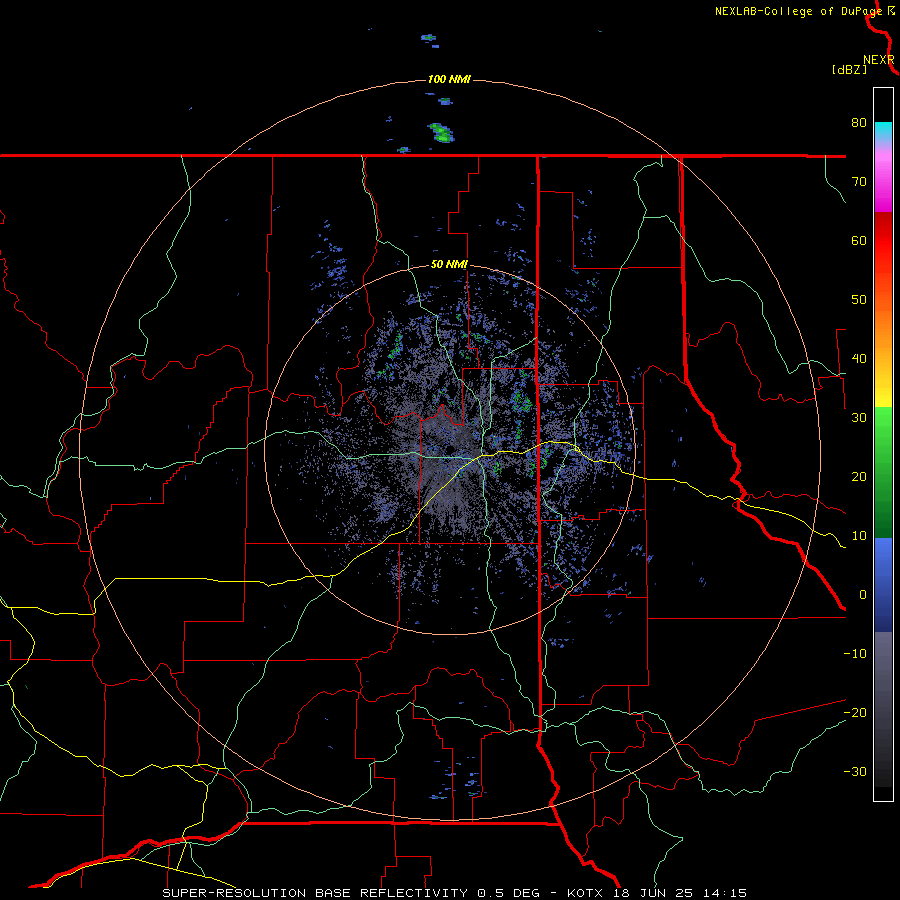Click the '50 NMI' range ring label
Screen dimensions: 900x900
pos(449,265)
